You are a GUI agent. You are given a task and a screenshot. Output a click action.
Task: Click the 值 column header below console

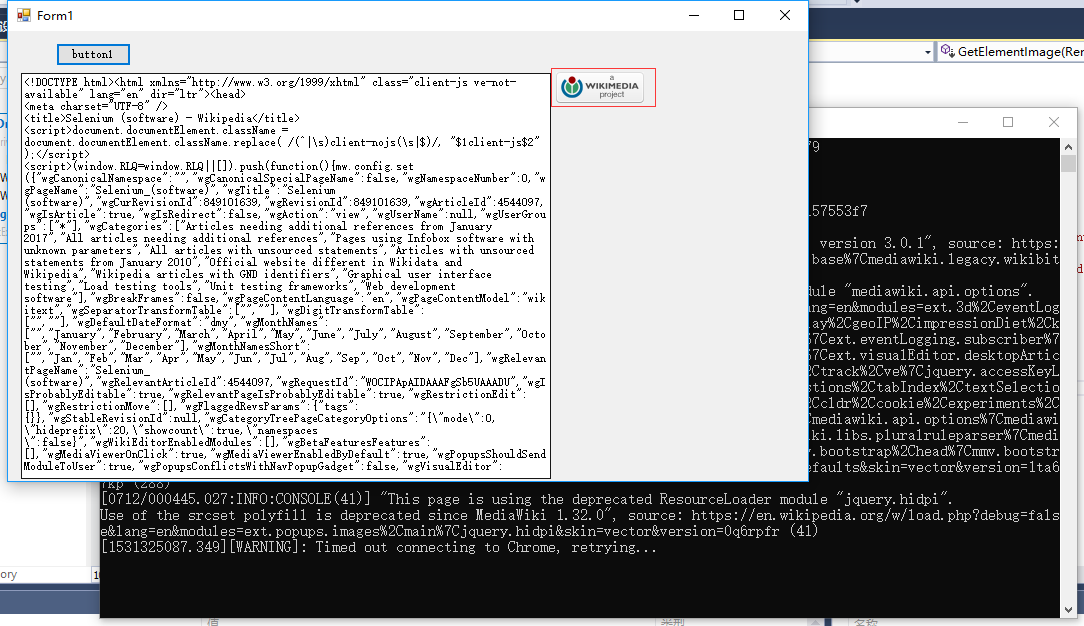[x=213, y=621]
